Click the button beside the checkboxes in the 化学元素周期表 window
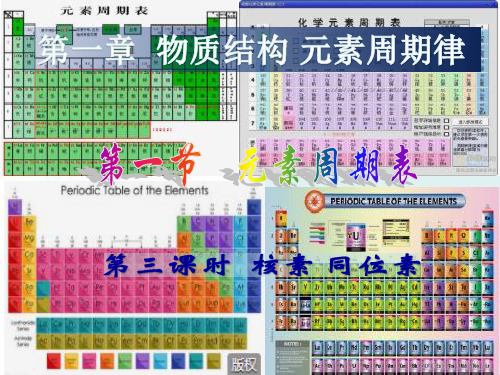This screenshot has height=375, width=500. click(470, 122)
